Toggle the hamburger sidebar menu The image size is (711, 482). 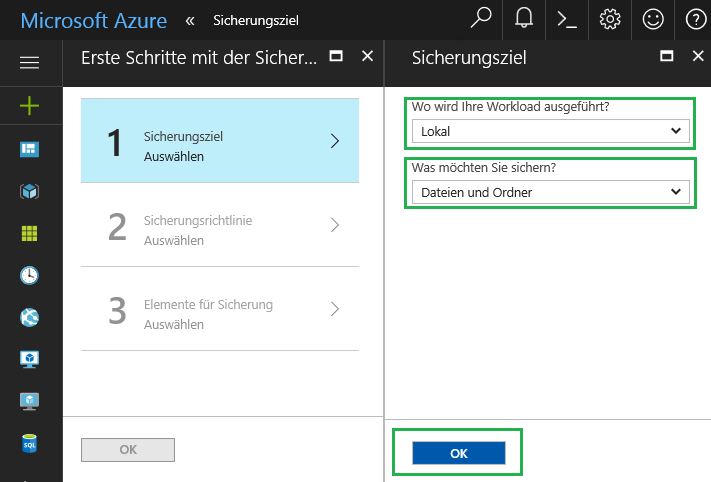click(x=29, y=63)
